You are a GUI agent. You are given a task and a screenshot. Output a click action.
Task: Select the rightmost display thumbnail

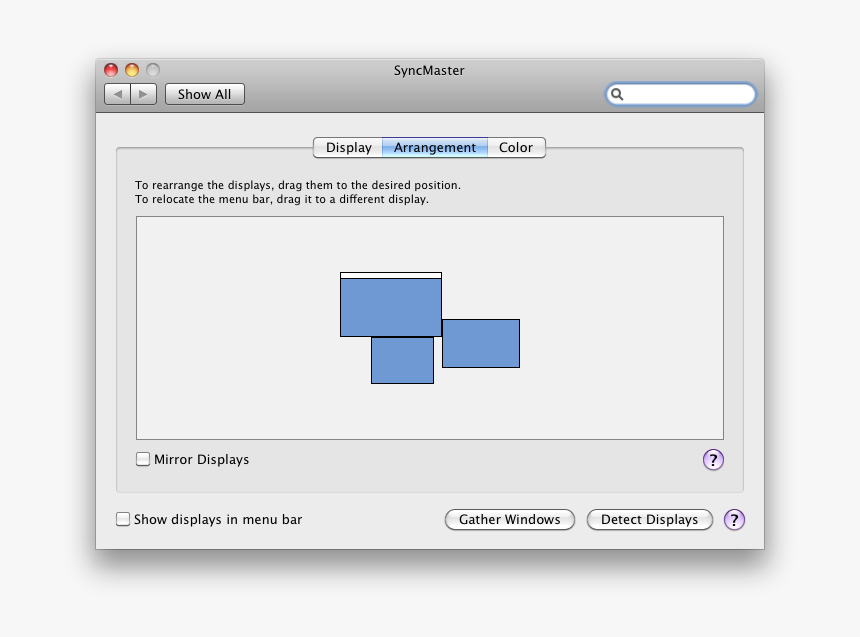tap(480, 343)
